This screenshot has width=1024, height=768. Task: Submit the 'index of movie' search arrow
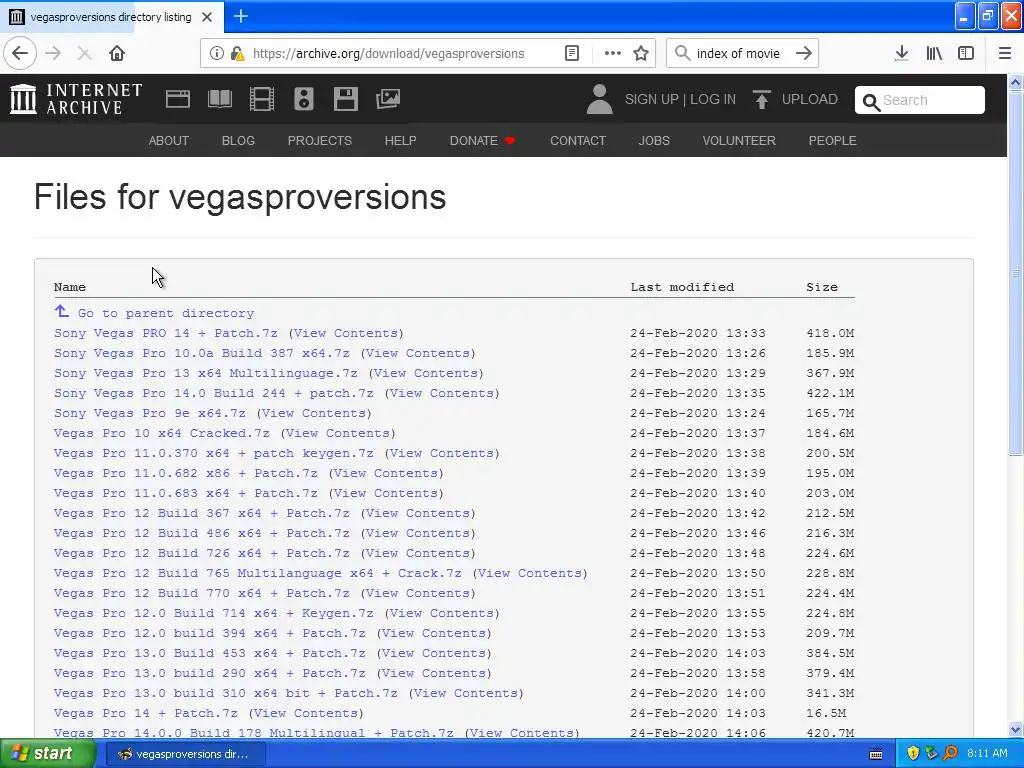(x=804, y=54)
